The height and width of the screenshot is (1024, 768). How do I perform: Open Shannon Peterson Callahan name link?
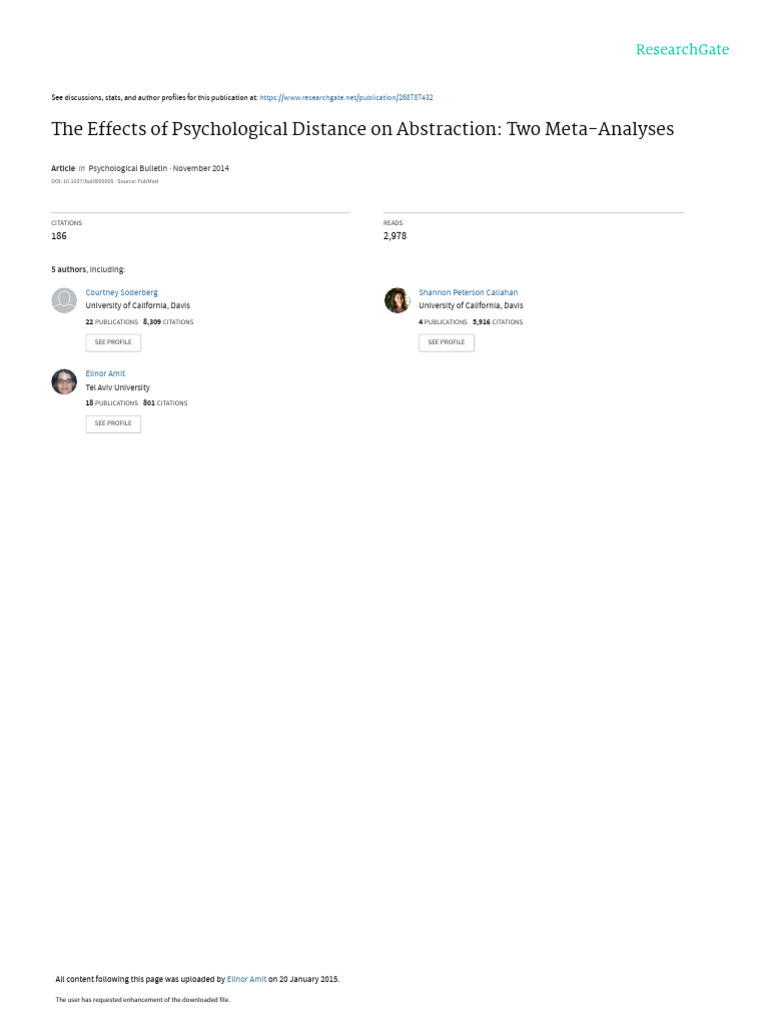click(x=468, y=293)
